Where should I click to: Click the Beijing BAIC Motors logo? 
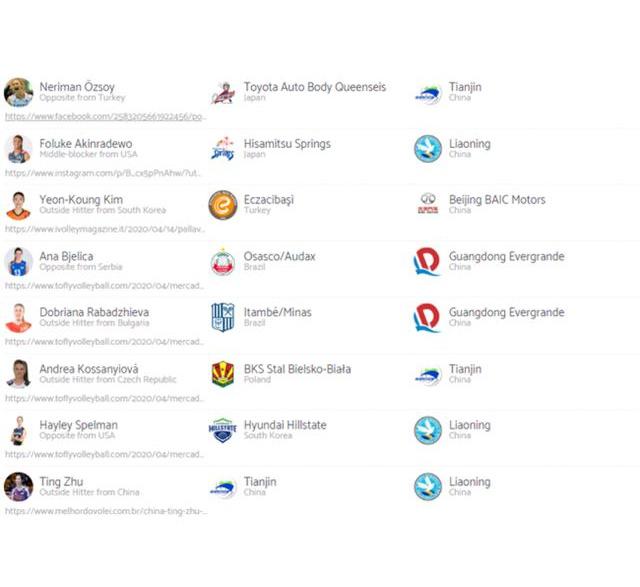coord(428,204)
